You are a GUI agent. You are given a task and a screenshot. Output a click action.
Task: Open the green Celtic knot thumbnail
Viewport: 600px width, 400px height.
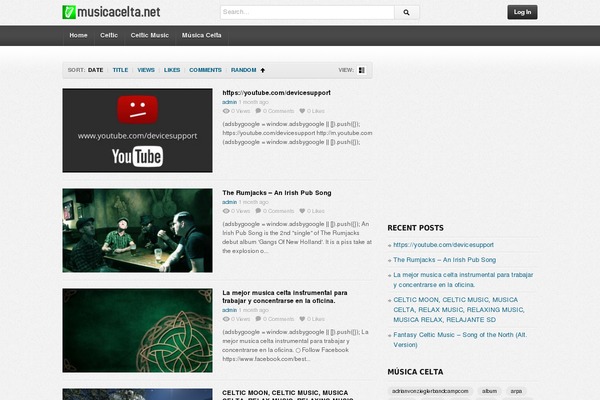tap(137, 330)
